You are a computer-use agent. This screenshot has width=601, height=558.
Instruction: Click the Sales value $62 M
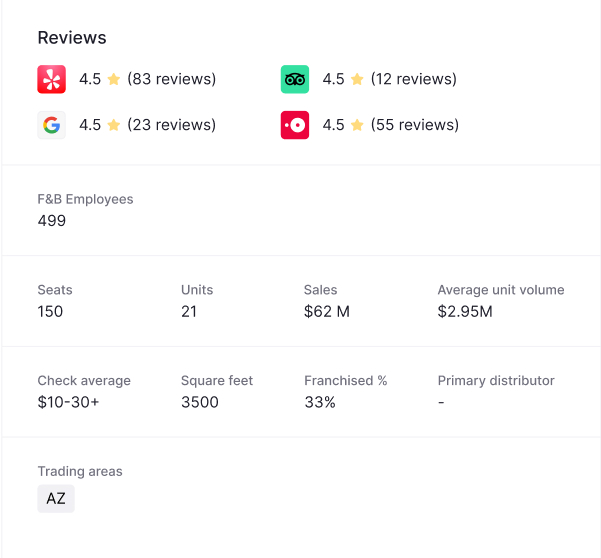pyautogui.click(x=327, y=312)
